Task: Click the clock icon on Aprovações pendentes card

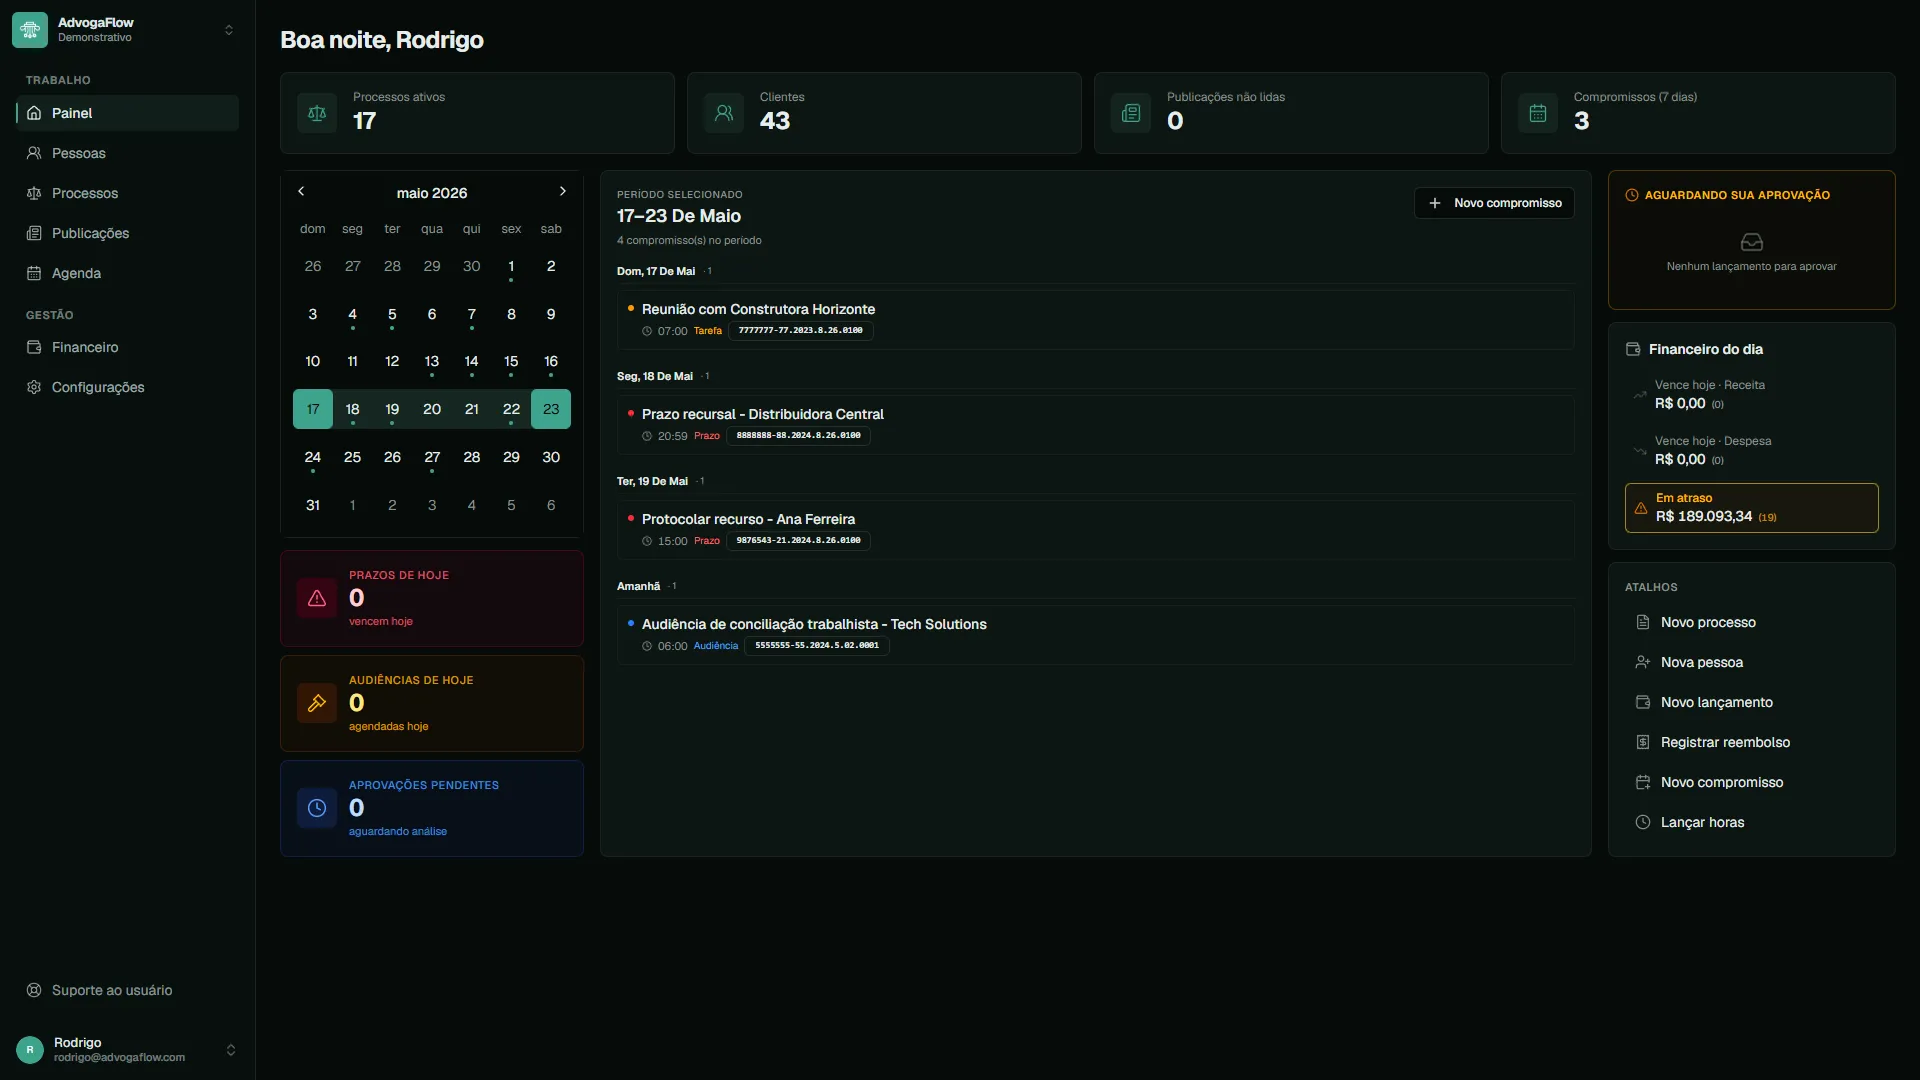Action: 317,808
